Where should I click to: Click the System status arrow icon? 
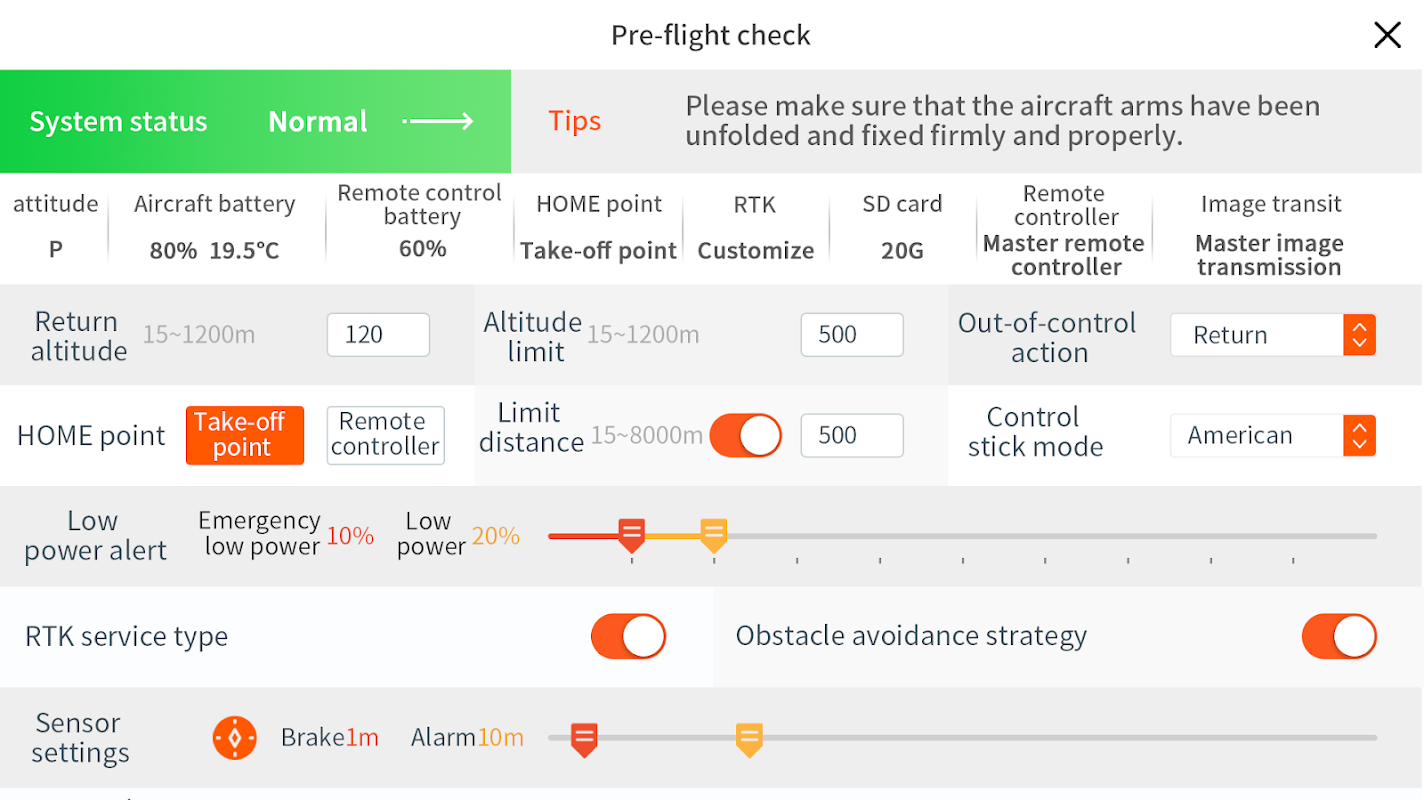[x=438, y=122]
